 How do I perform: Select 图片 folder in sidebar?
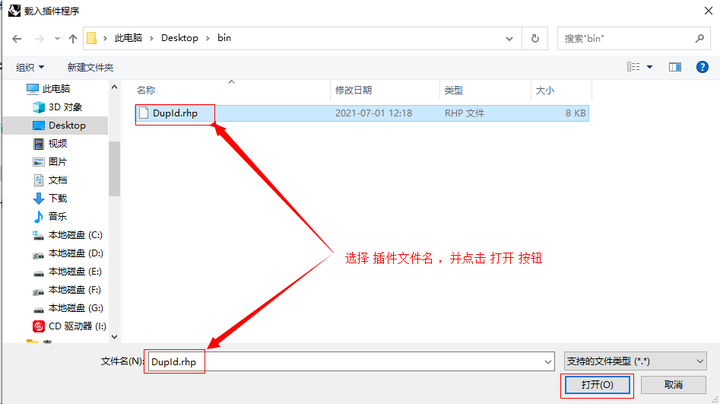point(50,162)
